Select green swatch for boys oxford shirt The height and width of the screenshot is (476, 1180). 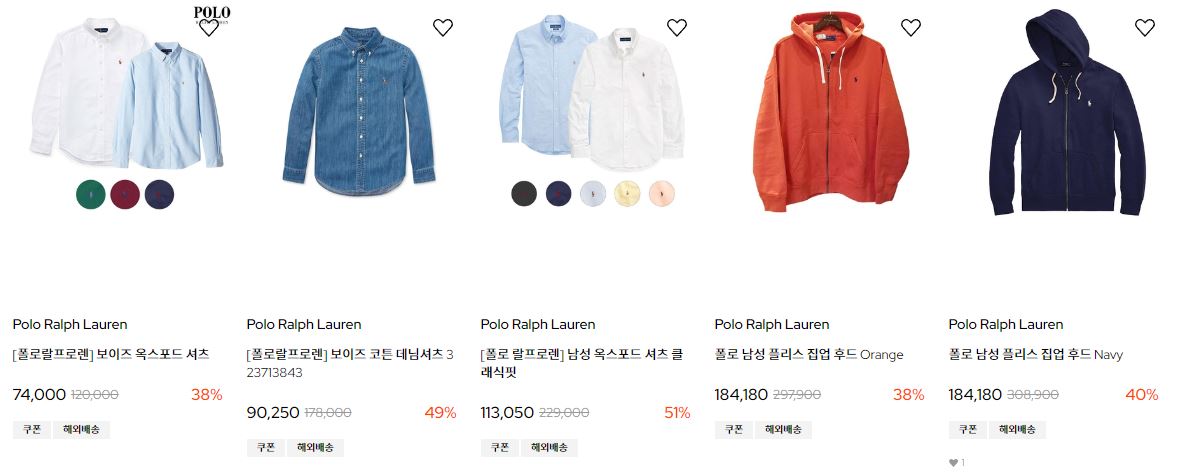click(91, 194)
